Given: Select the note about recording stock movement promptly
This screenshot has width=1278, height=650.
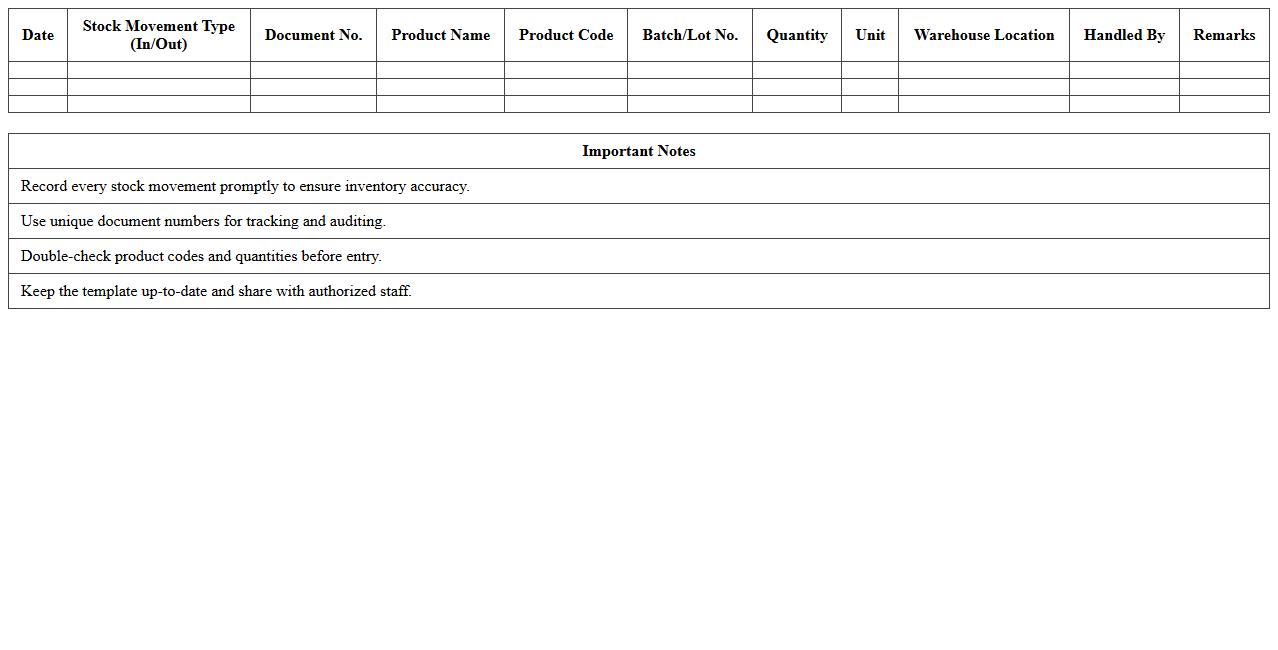Looking at the screenshot, I should [245, 186].
